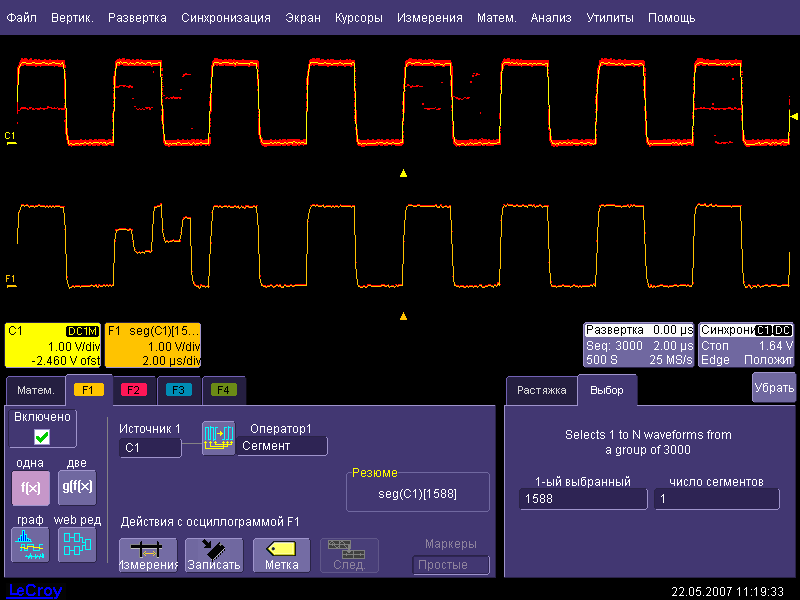Click the Метка label icon button
Viewport: 800px width, 600px height.
281,555
